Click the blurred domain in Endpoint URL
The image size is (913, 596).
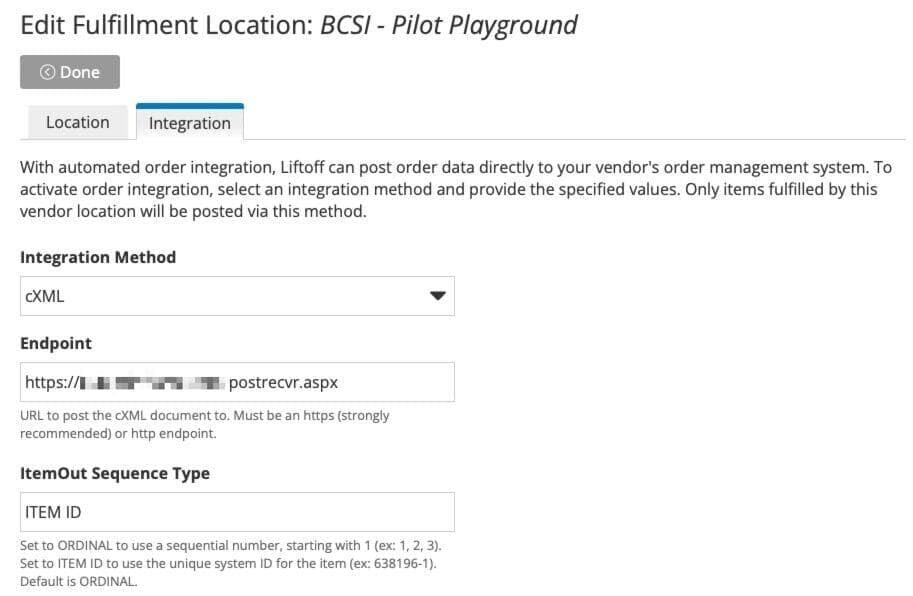click(x=153, y=383)
